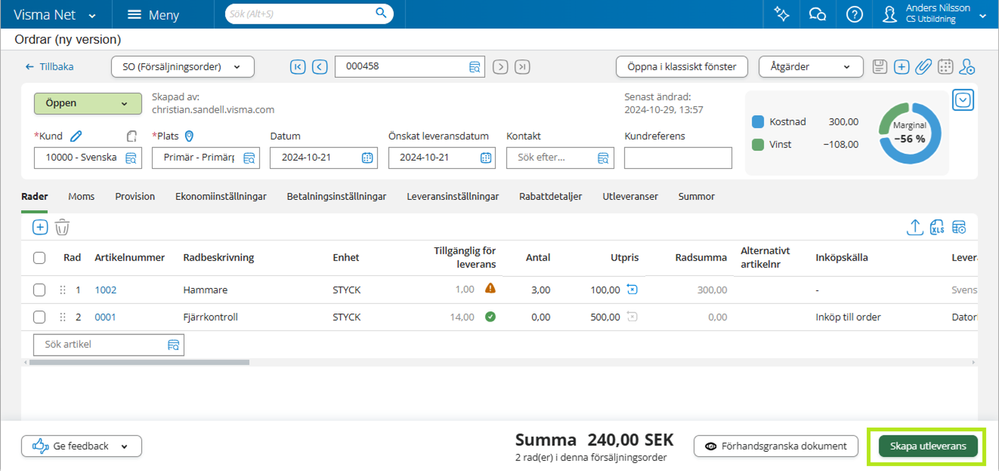Check the checkbox for row 1 Hammare

coord(40,290)
